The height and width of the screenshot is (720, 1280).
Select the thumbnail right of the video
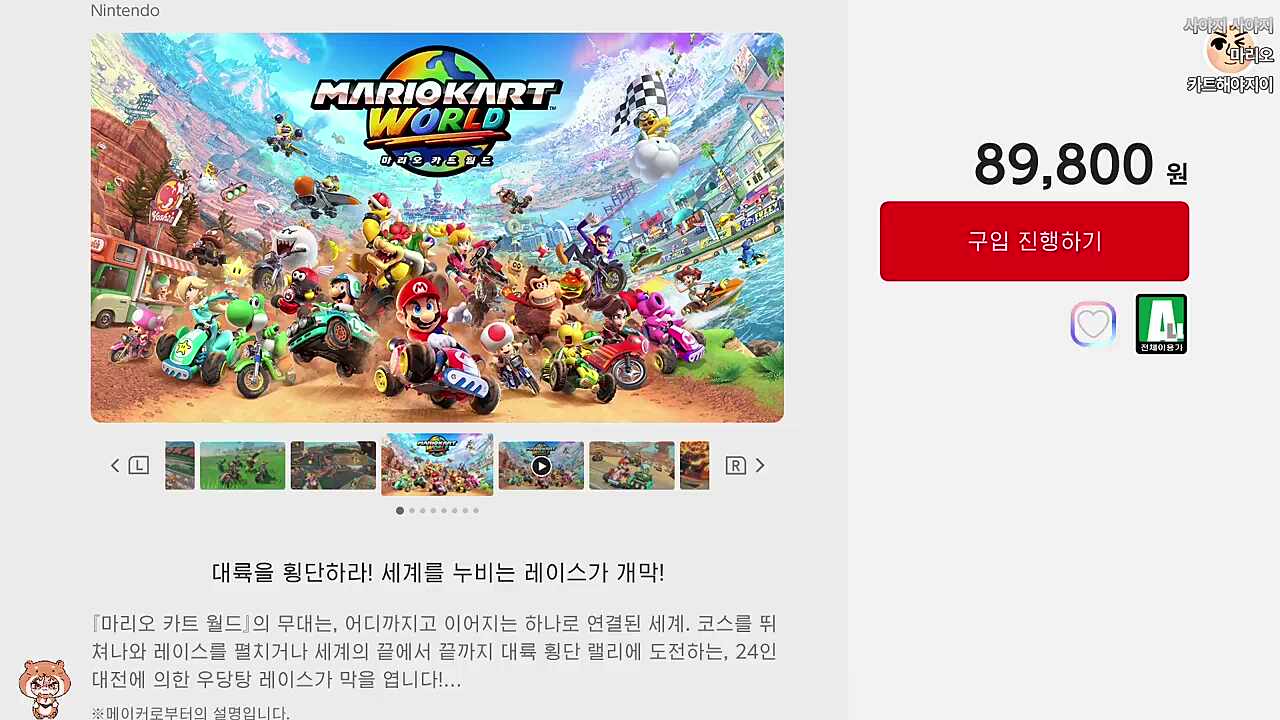[632, 465]
